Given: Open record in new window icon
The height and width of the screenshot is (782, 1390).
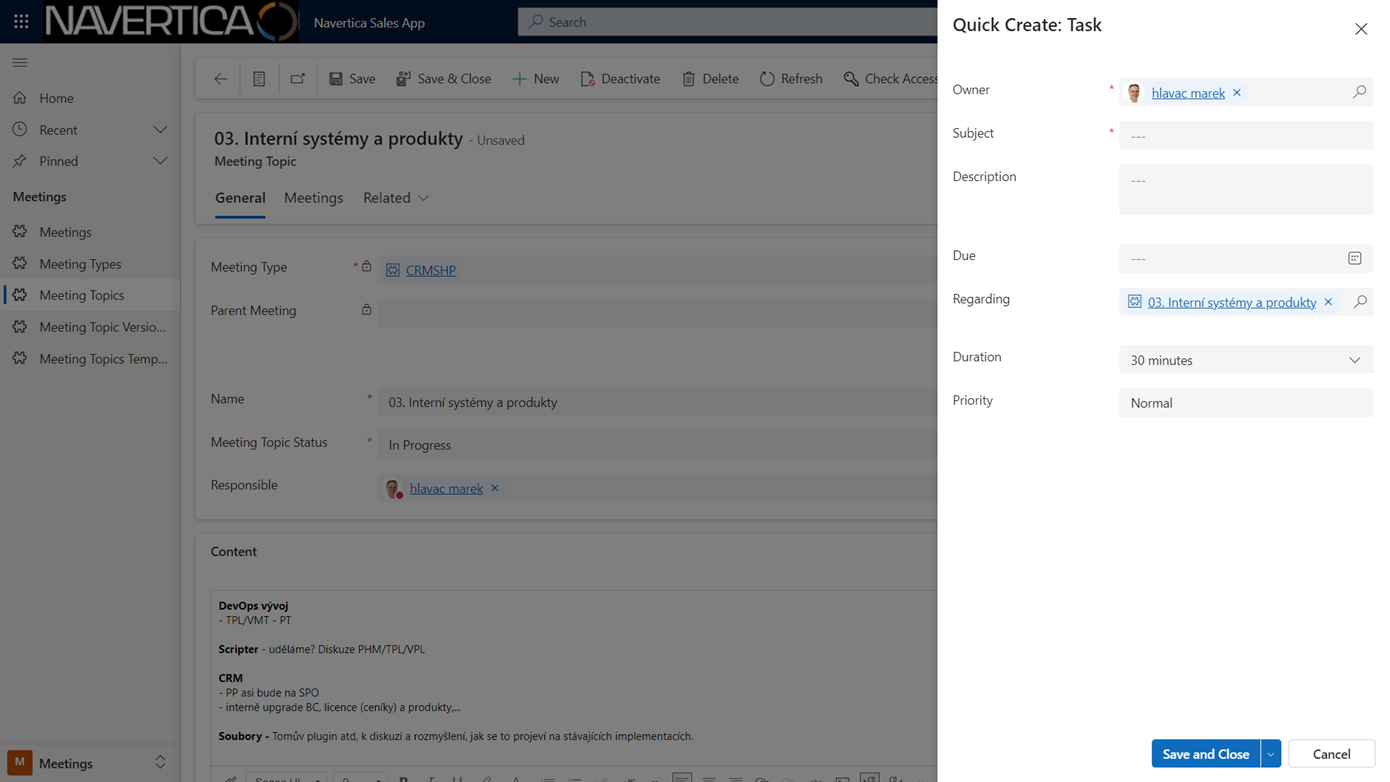Looking at the screenshot, I should point(297,79).
